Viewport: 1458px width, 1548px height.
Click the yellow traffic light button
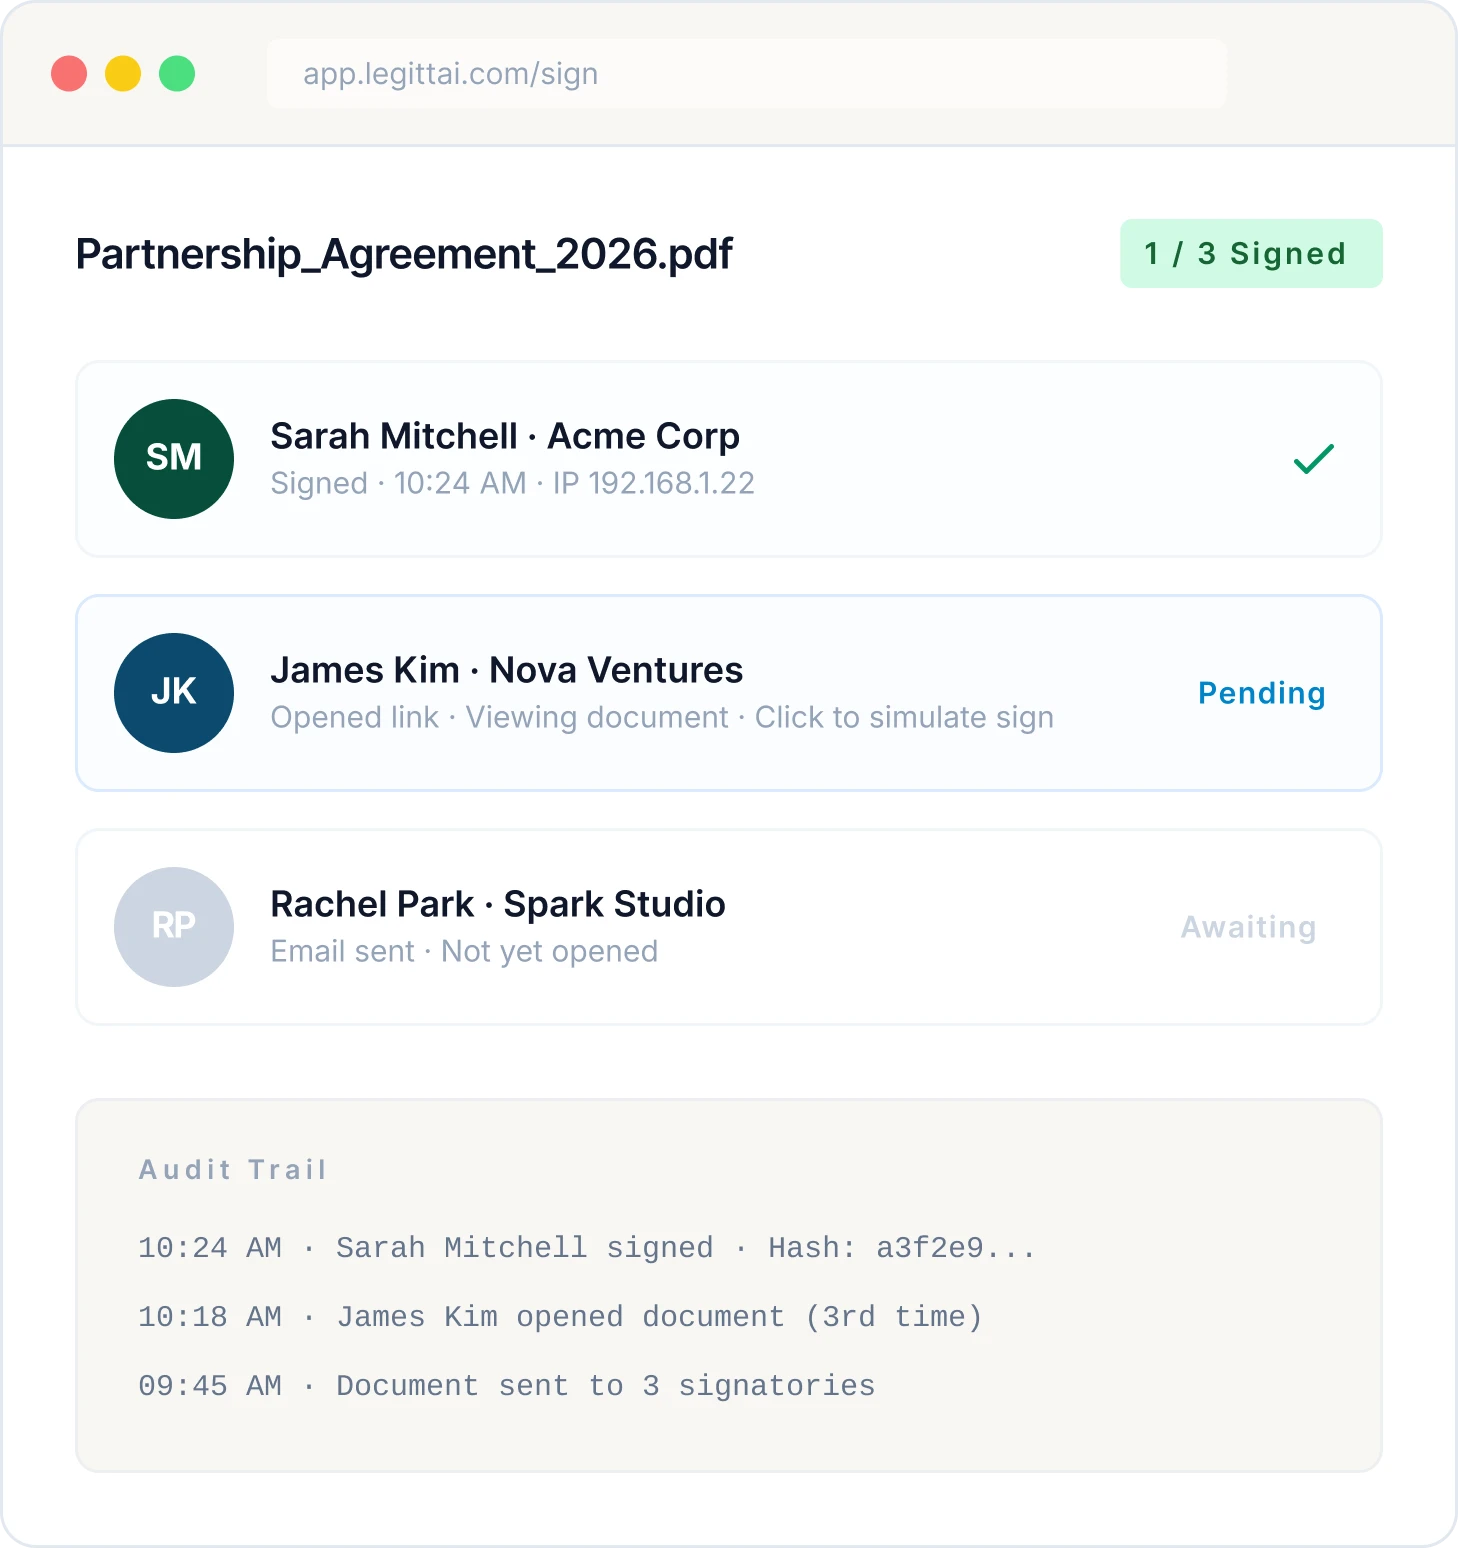pos(122,73)
